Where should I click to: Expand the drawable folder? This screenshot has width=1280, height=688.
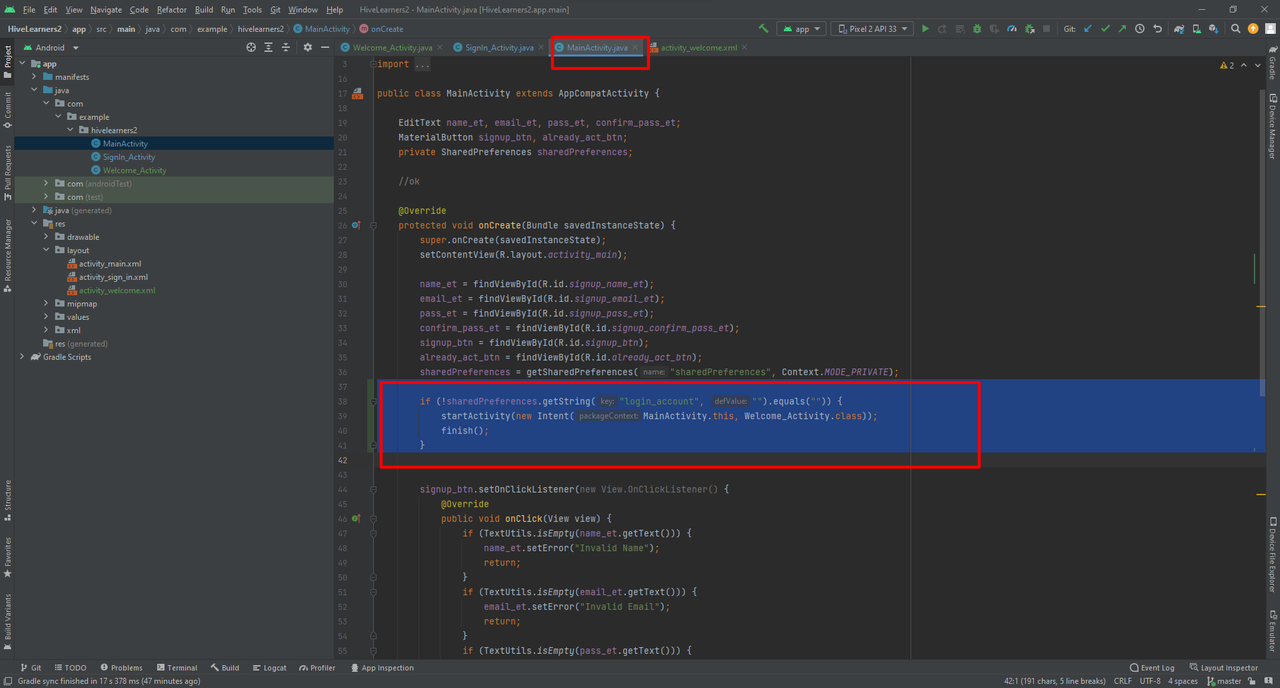click(x=46, y=237)
